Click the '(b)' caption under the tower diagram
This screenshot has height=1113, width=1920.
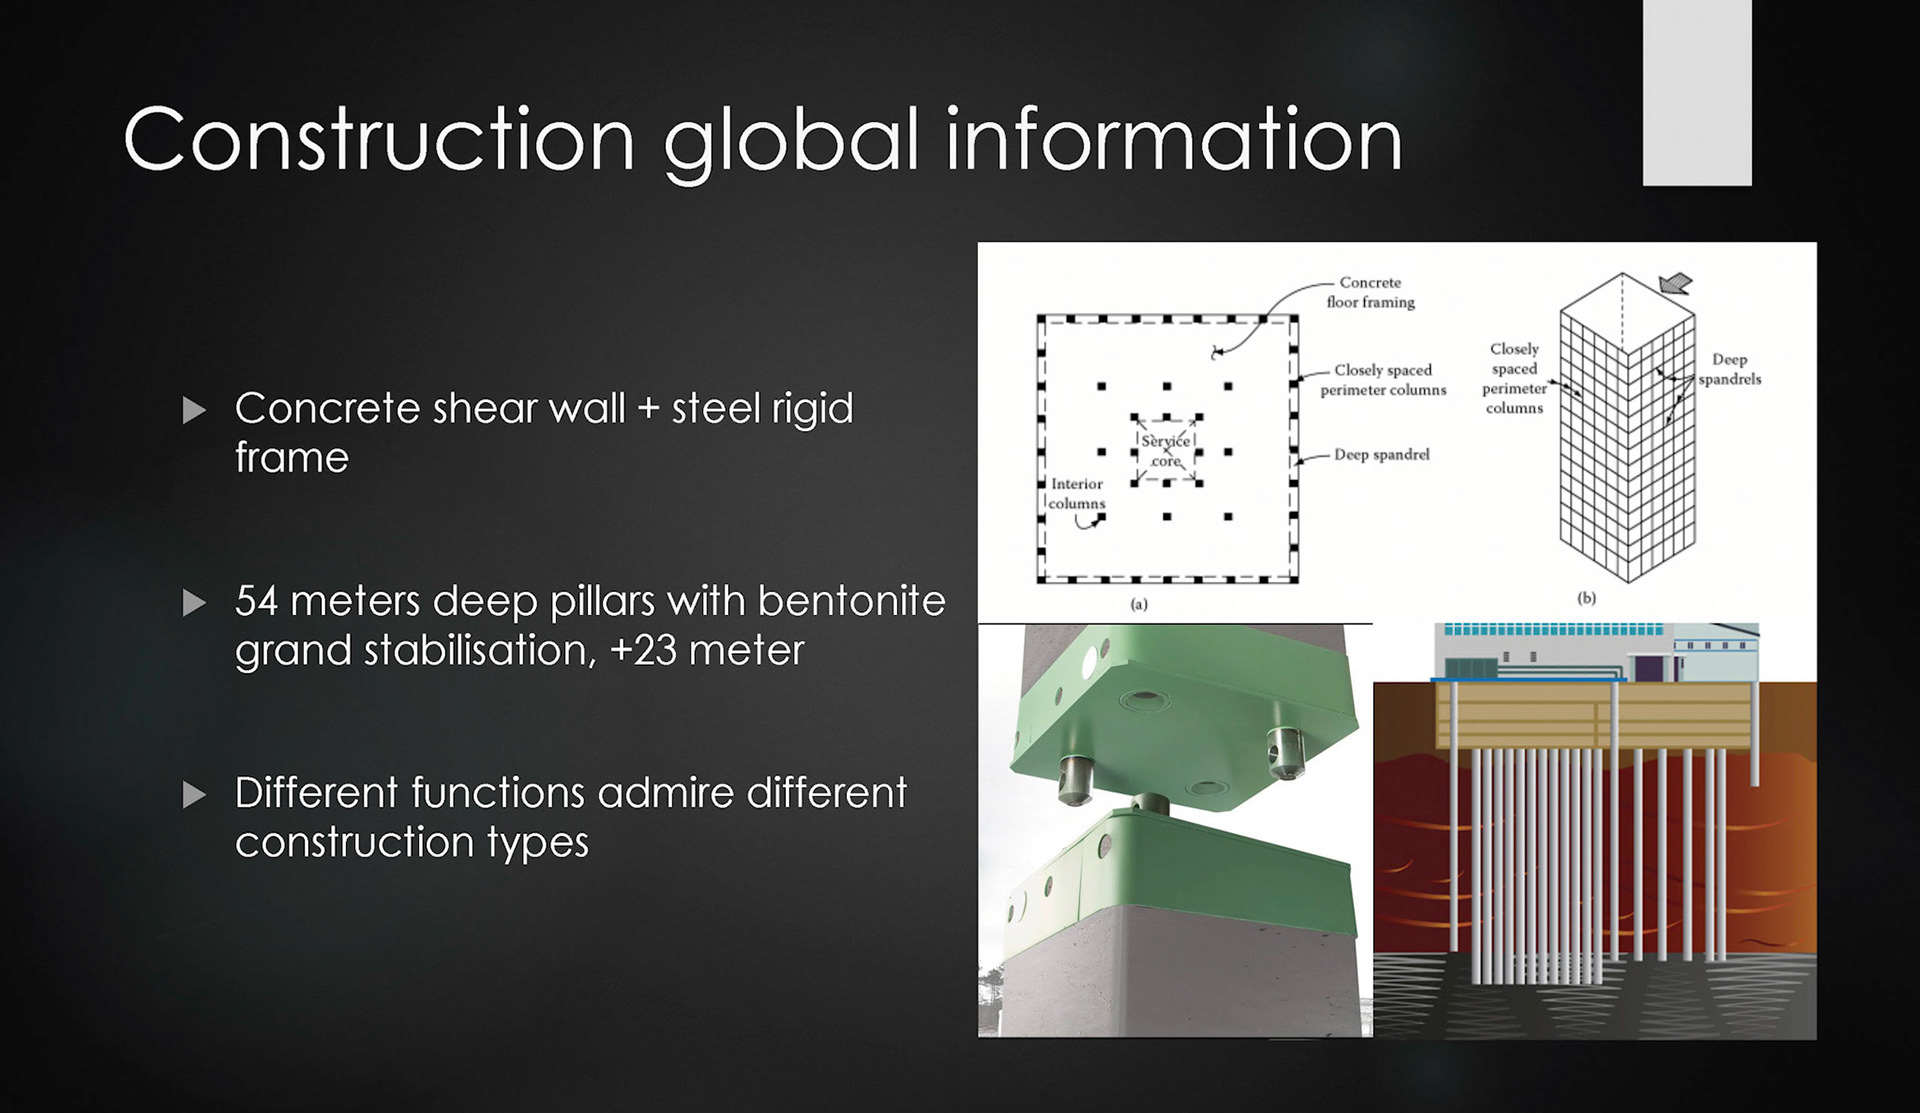point(1586,598)
